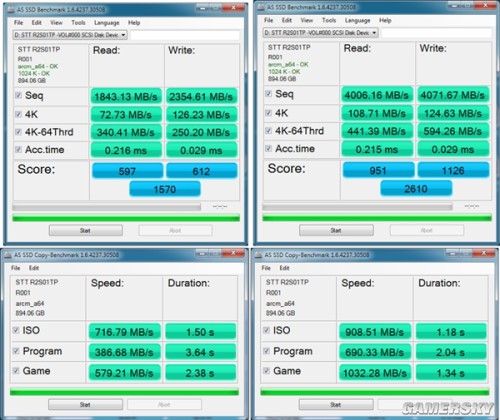Toggle the Game checkbox in right Copy-Benchmark window
The image size is (500, 420).
coord(266,371)
